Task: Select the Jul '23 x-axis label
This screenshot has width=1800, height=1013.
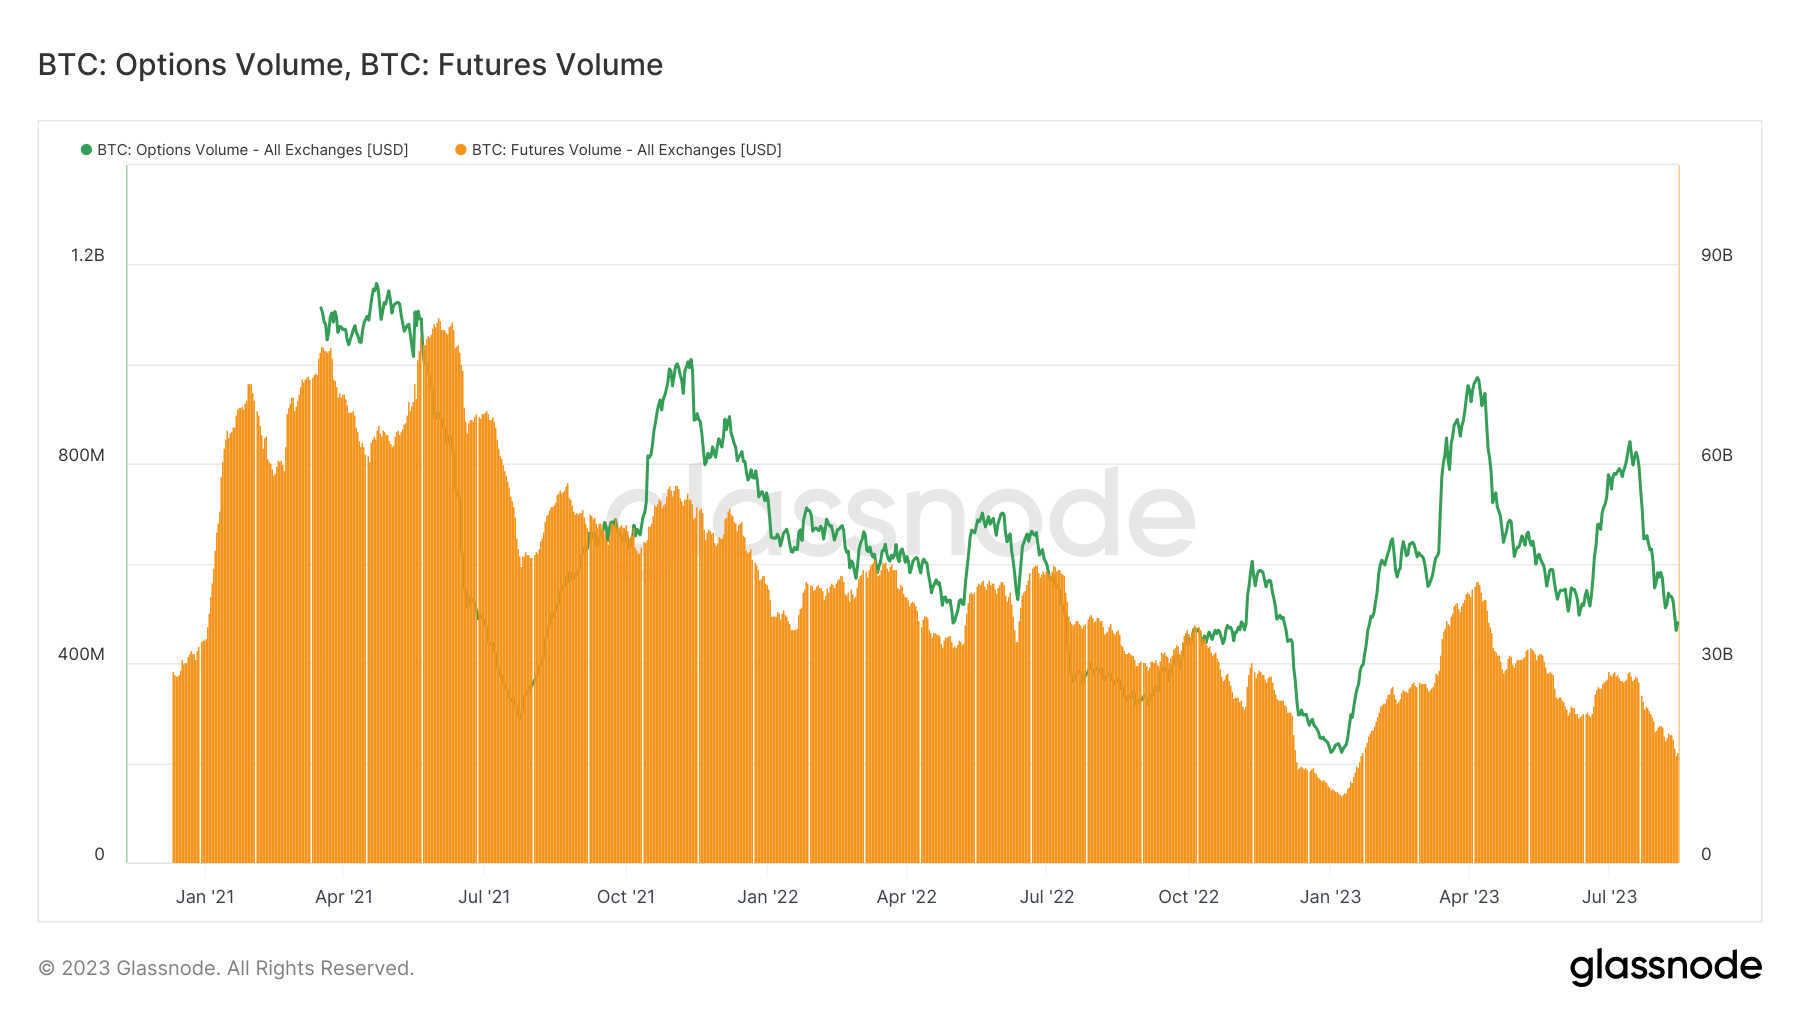Action: pyautogui.click(x=1609, y=897)
